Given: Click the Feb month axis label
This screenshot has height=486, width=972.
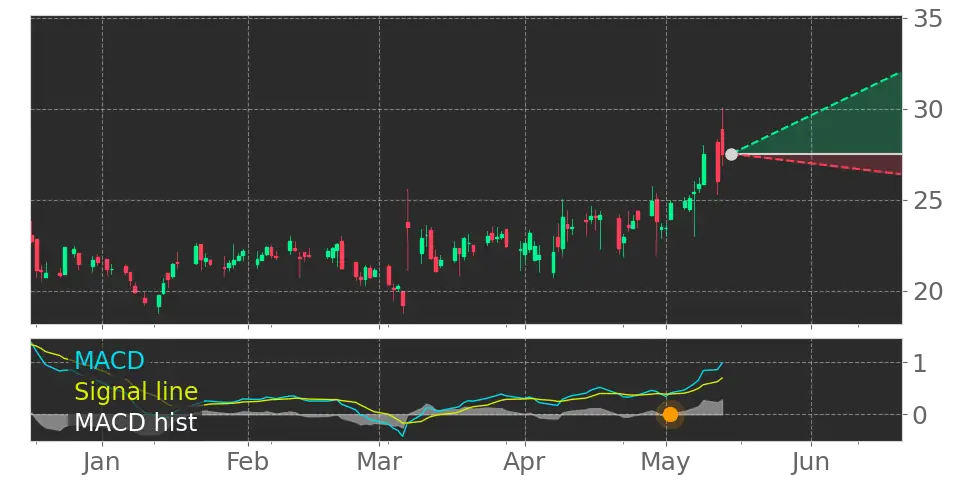Looking at the screenshot, I should tap(248, 463).
